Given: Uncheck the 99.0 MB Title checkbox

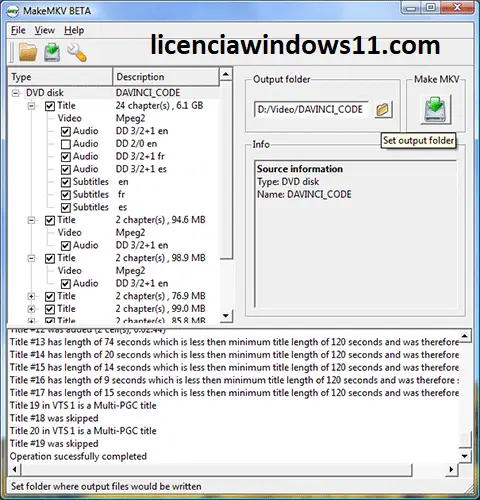Looking at the screenshot, I should (50, 309).
